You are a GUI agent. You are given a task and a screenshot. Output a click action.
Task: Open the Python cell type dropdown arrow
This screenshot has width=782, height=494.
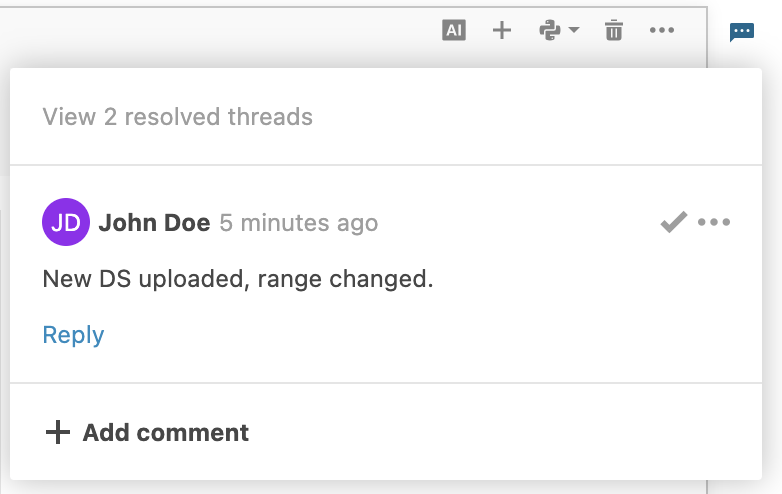pos(574,31)
